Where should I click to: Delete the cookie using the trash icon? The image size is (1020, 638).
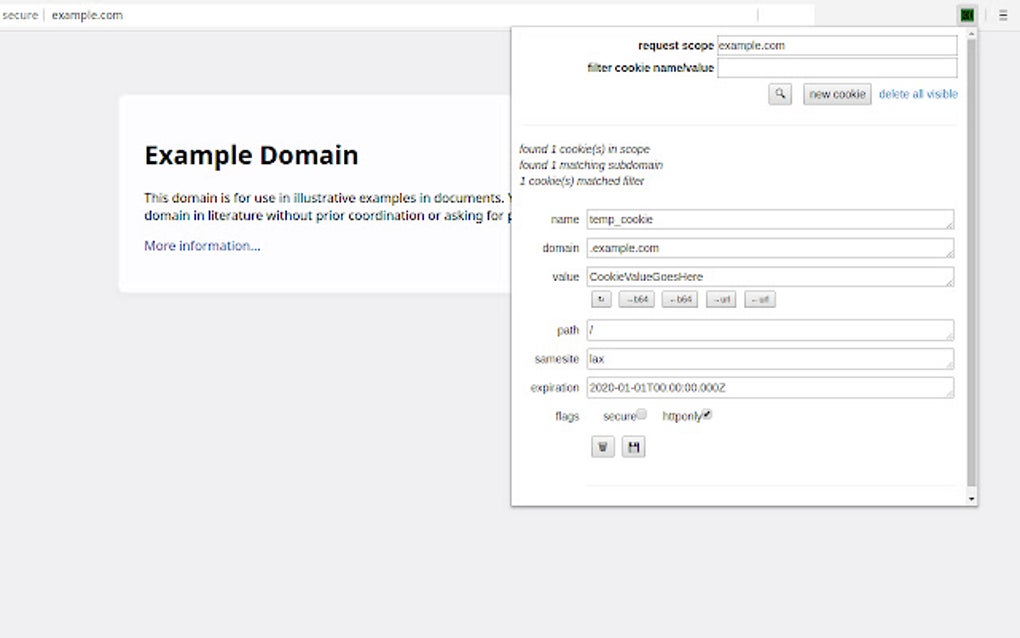click(602, 447)
